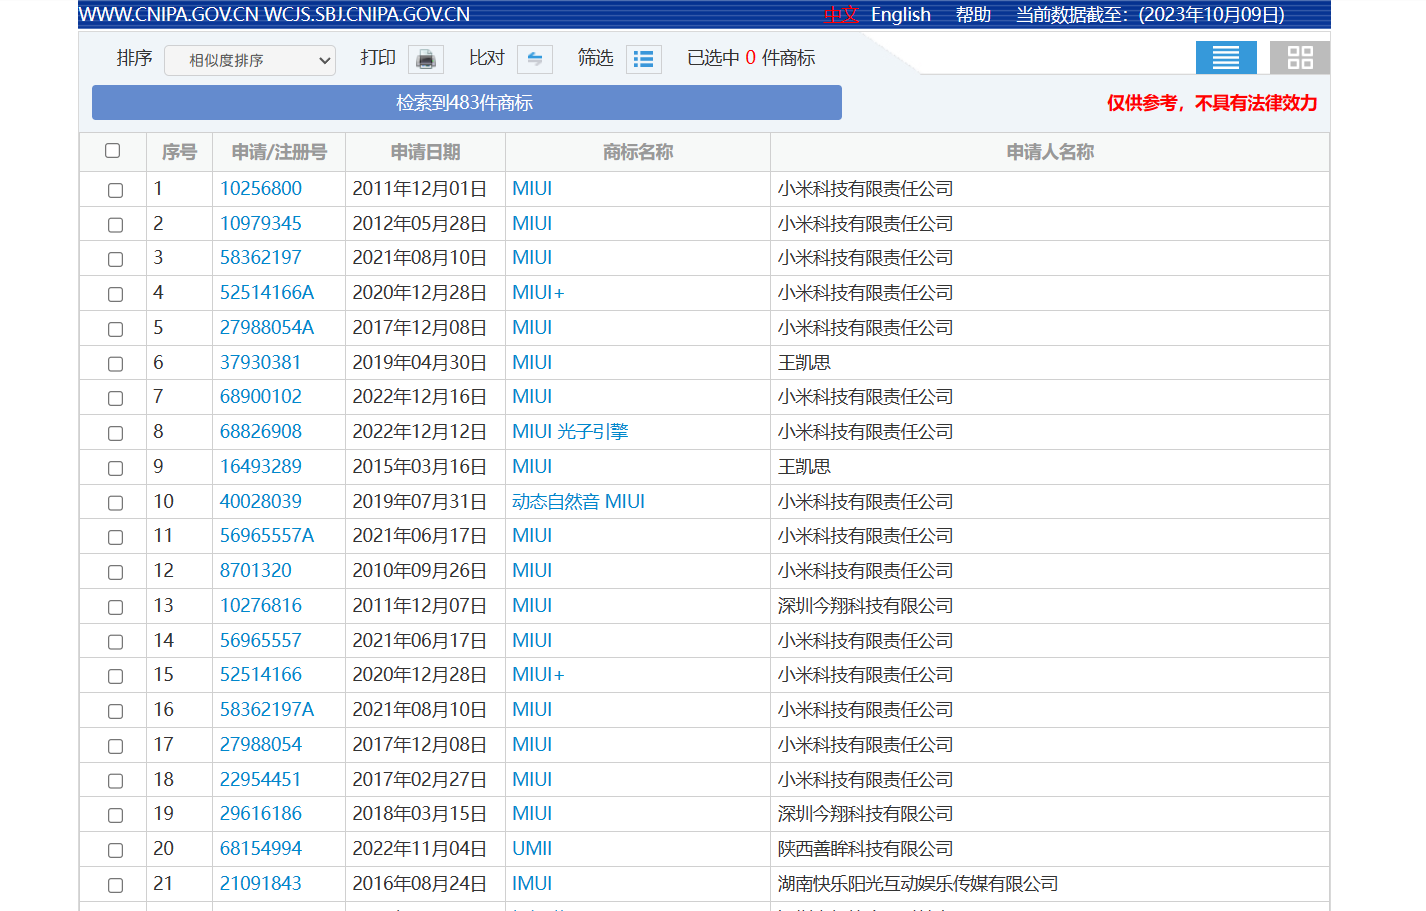
Task: Open the 帮助 help page
Action: pos(973,14)
